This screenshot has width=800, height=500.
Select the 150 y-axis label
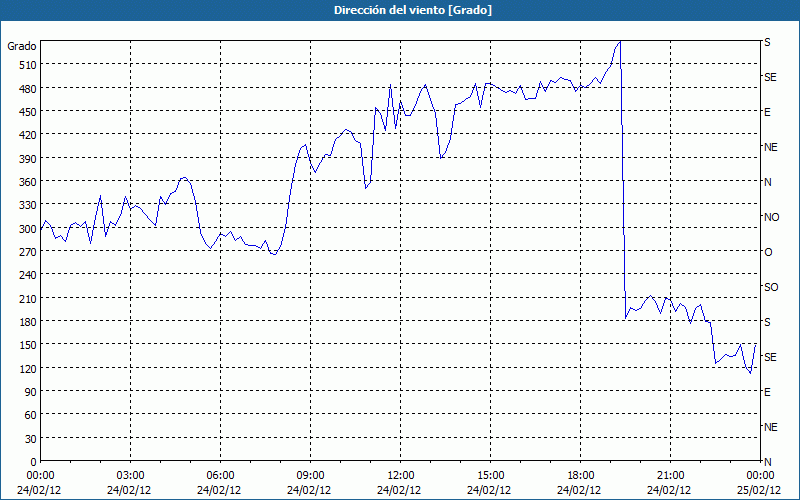tap(28, 345)
